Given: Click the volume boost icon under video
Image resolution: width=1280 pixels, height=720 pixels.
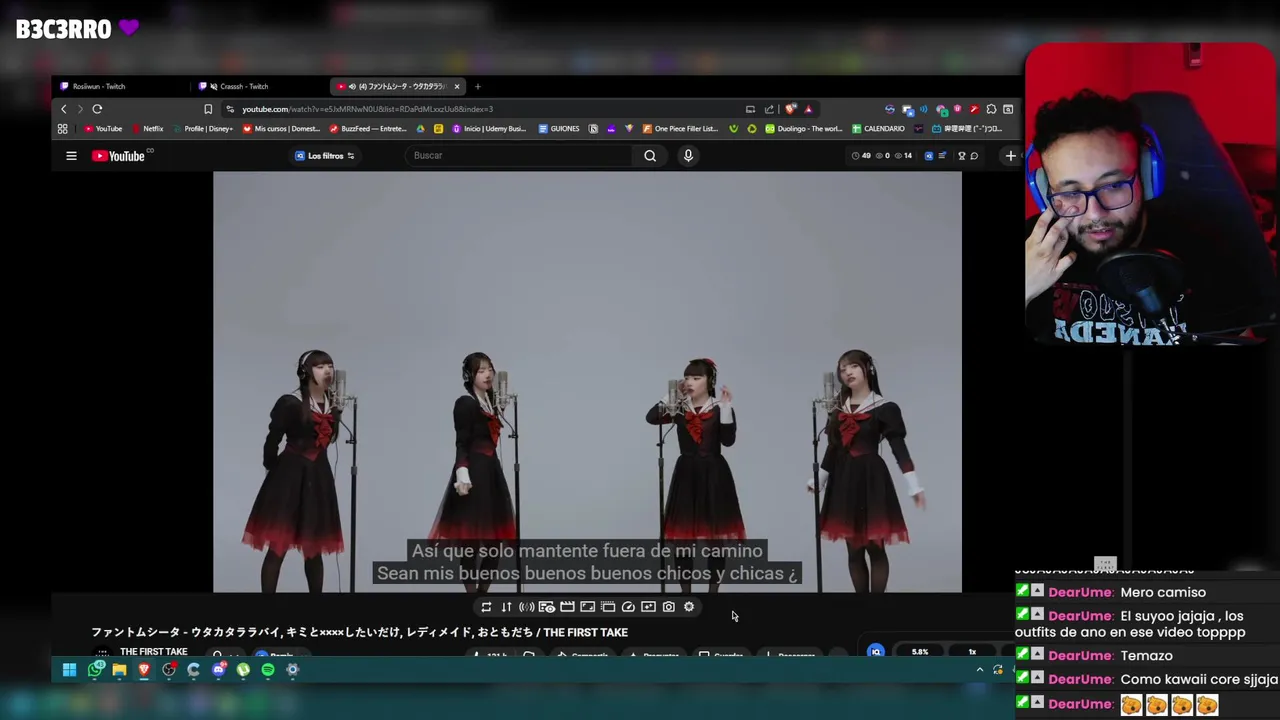Looking at the screenshot, I should [526, 607].
